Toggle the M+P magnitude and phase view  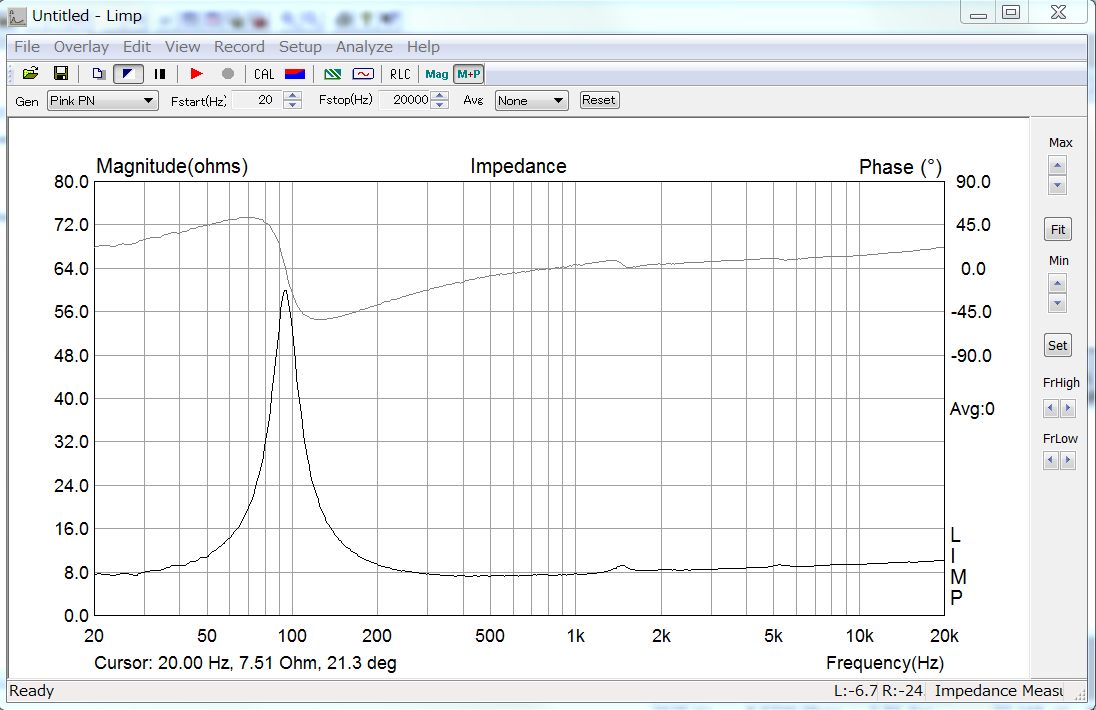(x=468, y=74)
